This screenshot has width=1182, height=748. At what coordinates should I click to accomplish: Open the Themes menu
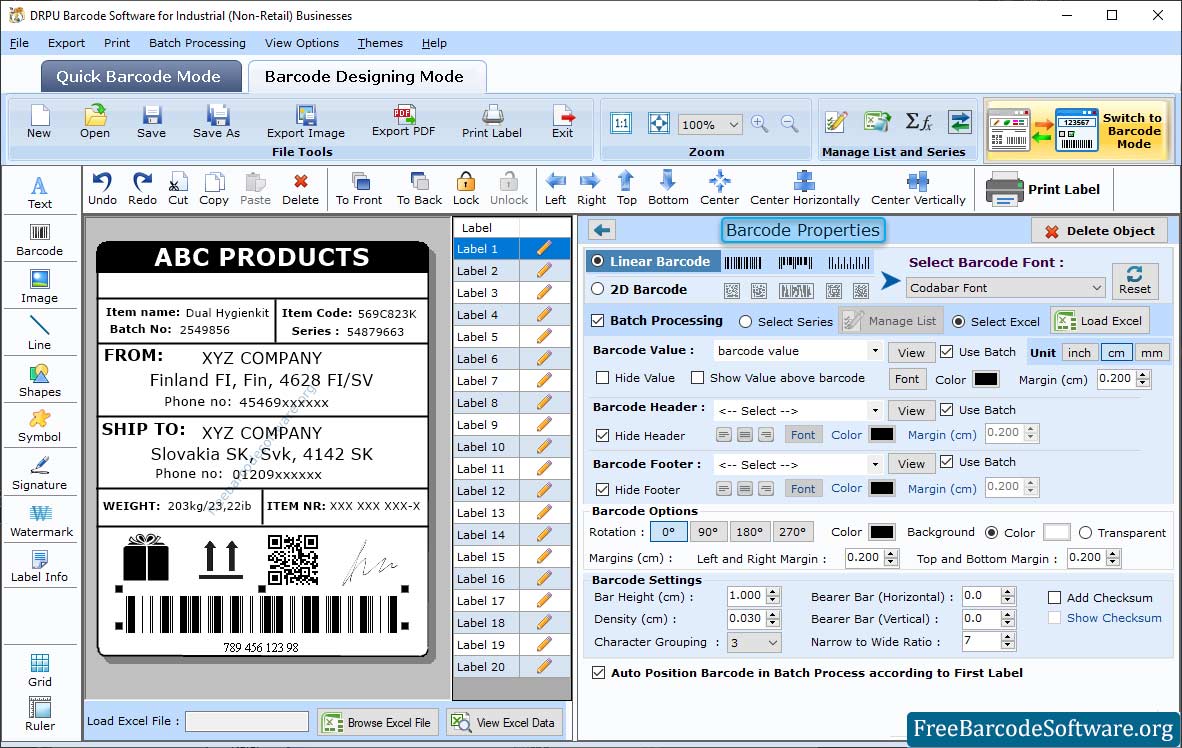tap(380, 43)
